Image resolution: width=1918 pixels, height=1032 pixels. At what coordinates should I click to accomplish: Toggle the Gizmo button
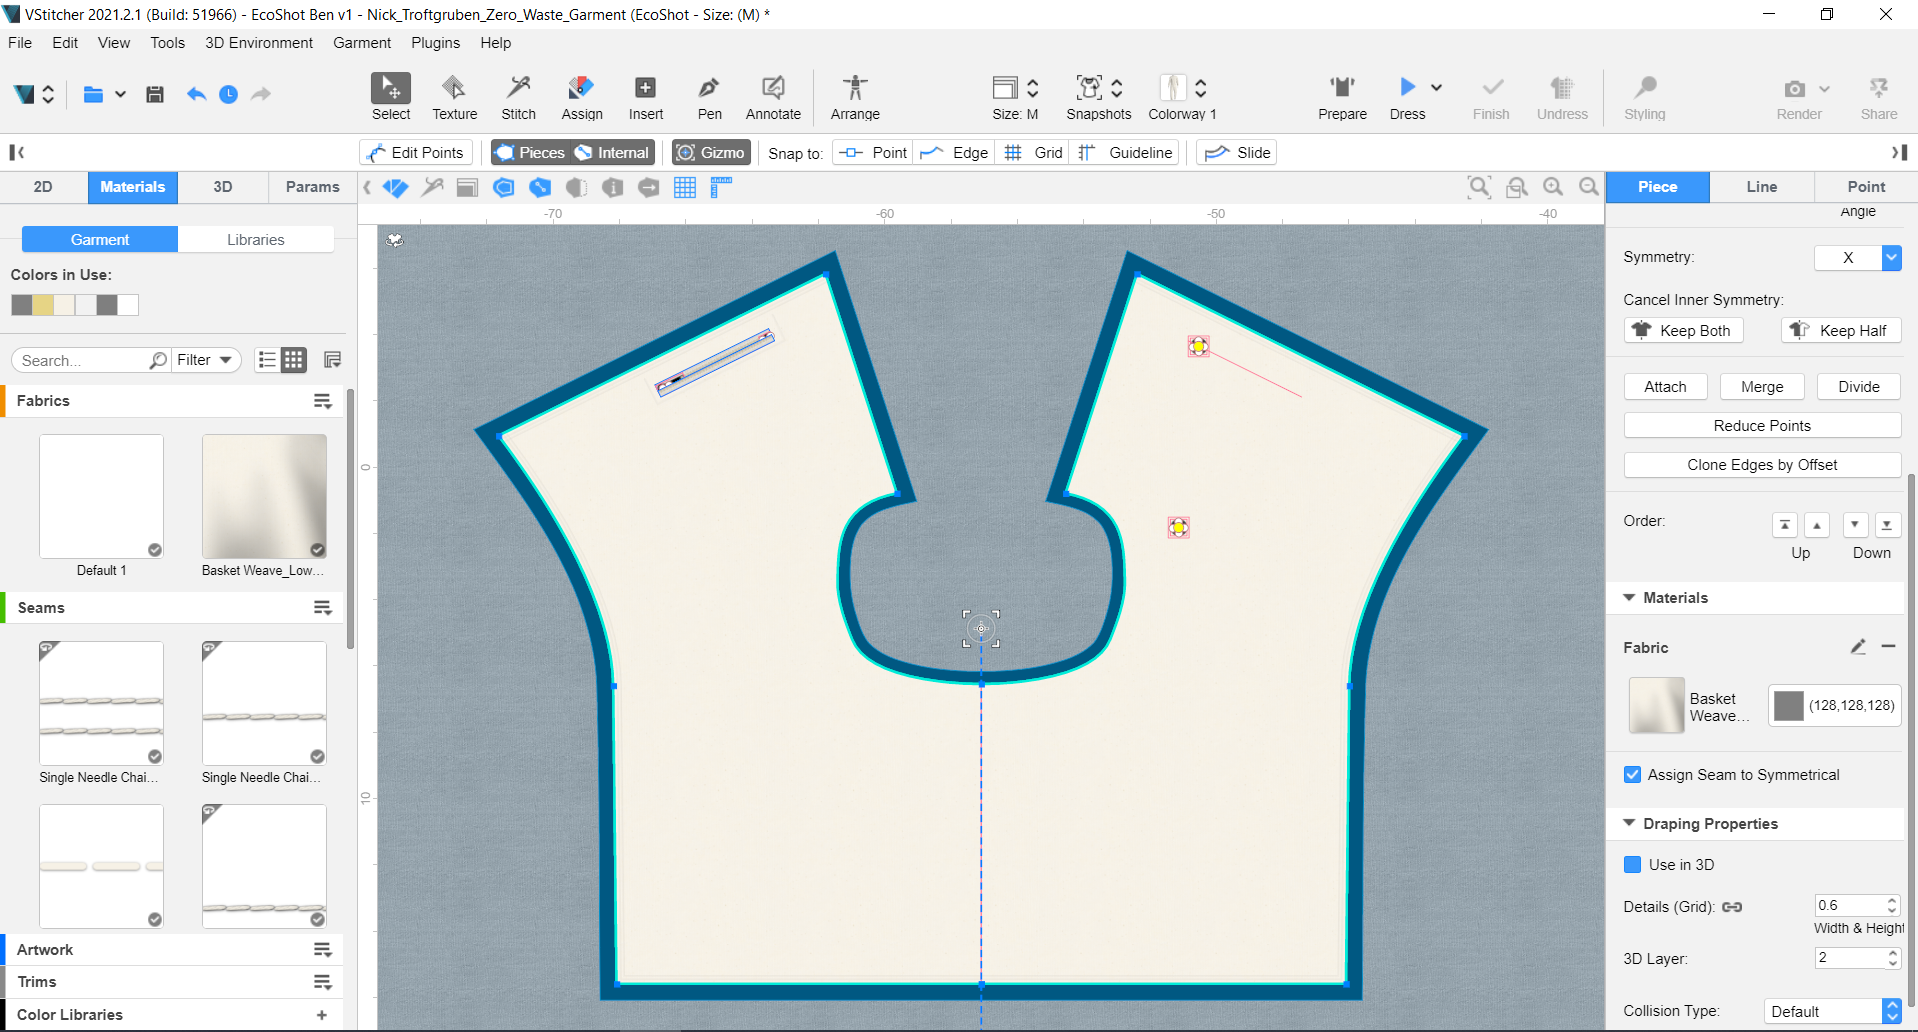coord(711,152)
